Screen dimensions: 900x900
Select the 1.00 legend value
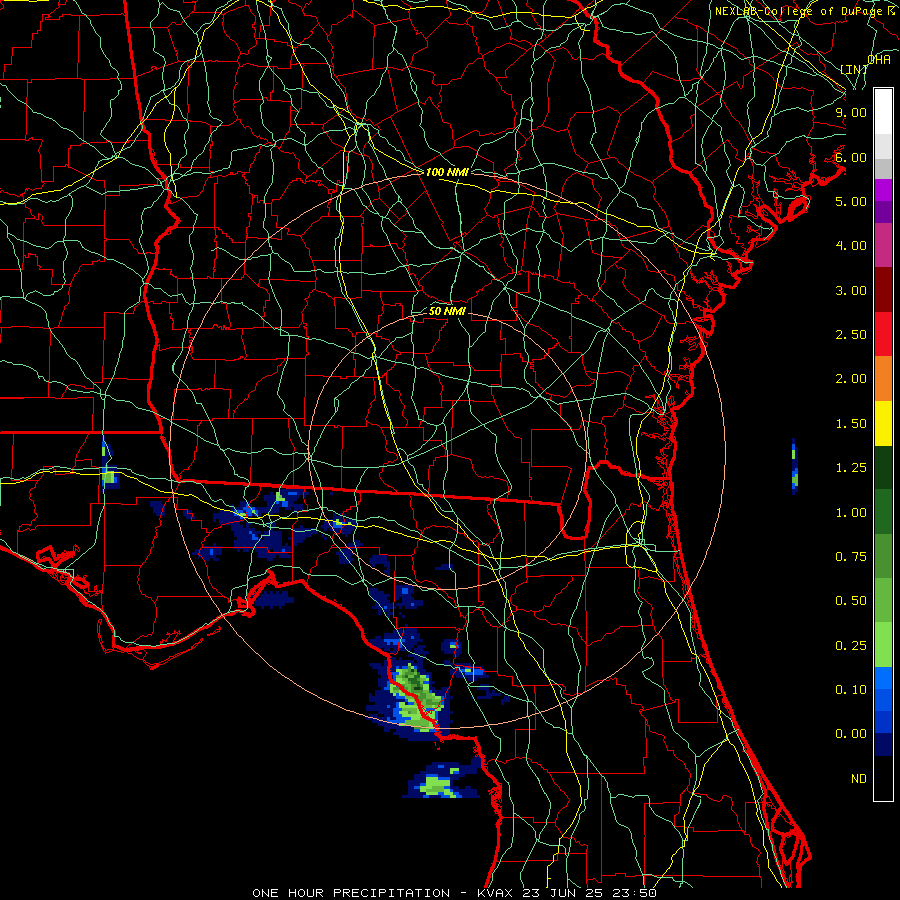[x=851, y=513]
